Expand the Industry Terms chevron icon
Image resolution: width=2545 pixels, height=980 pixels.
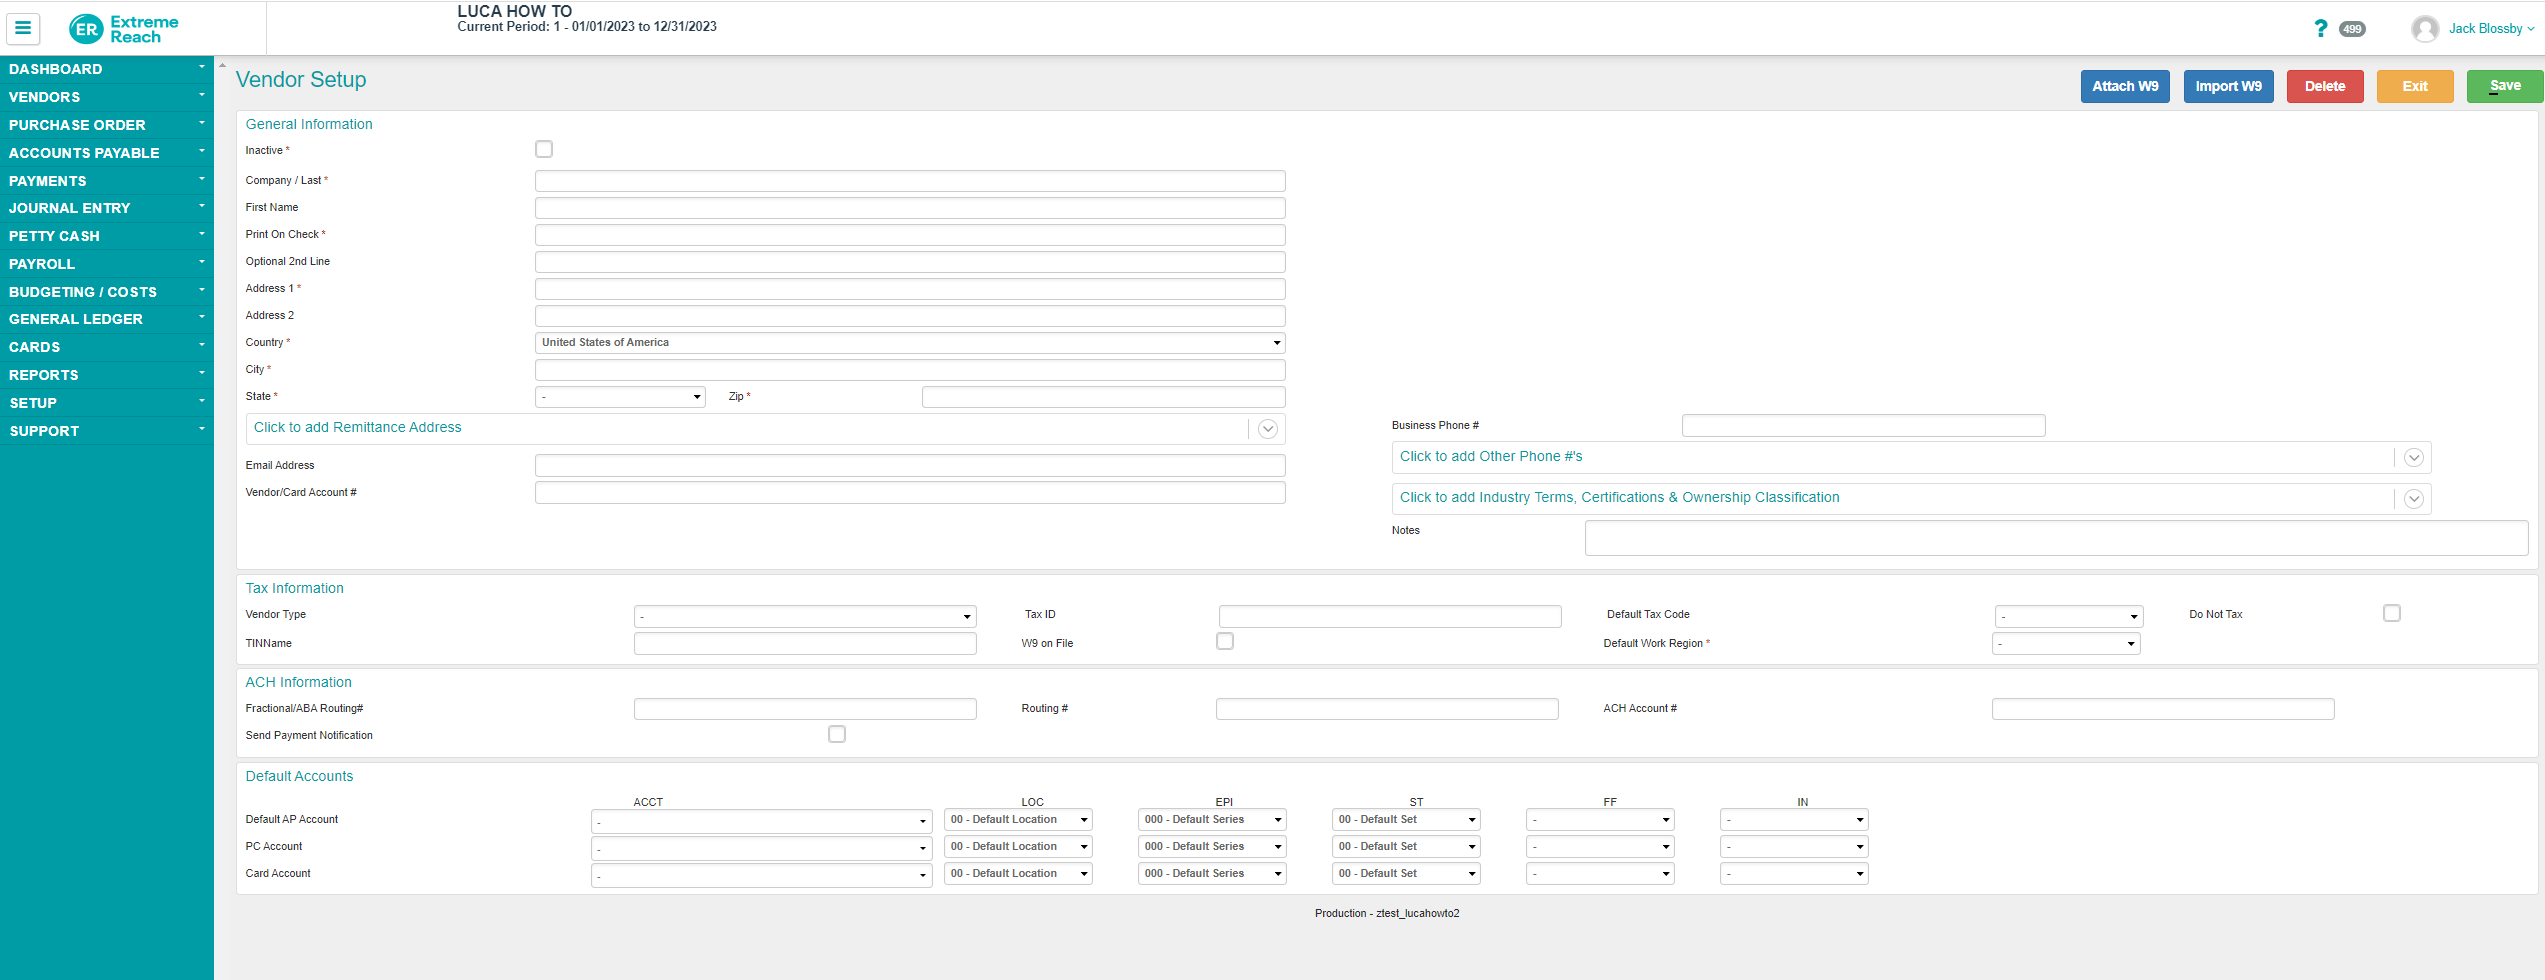2413,499
